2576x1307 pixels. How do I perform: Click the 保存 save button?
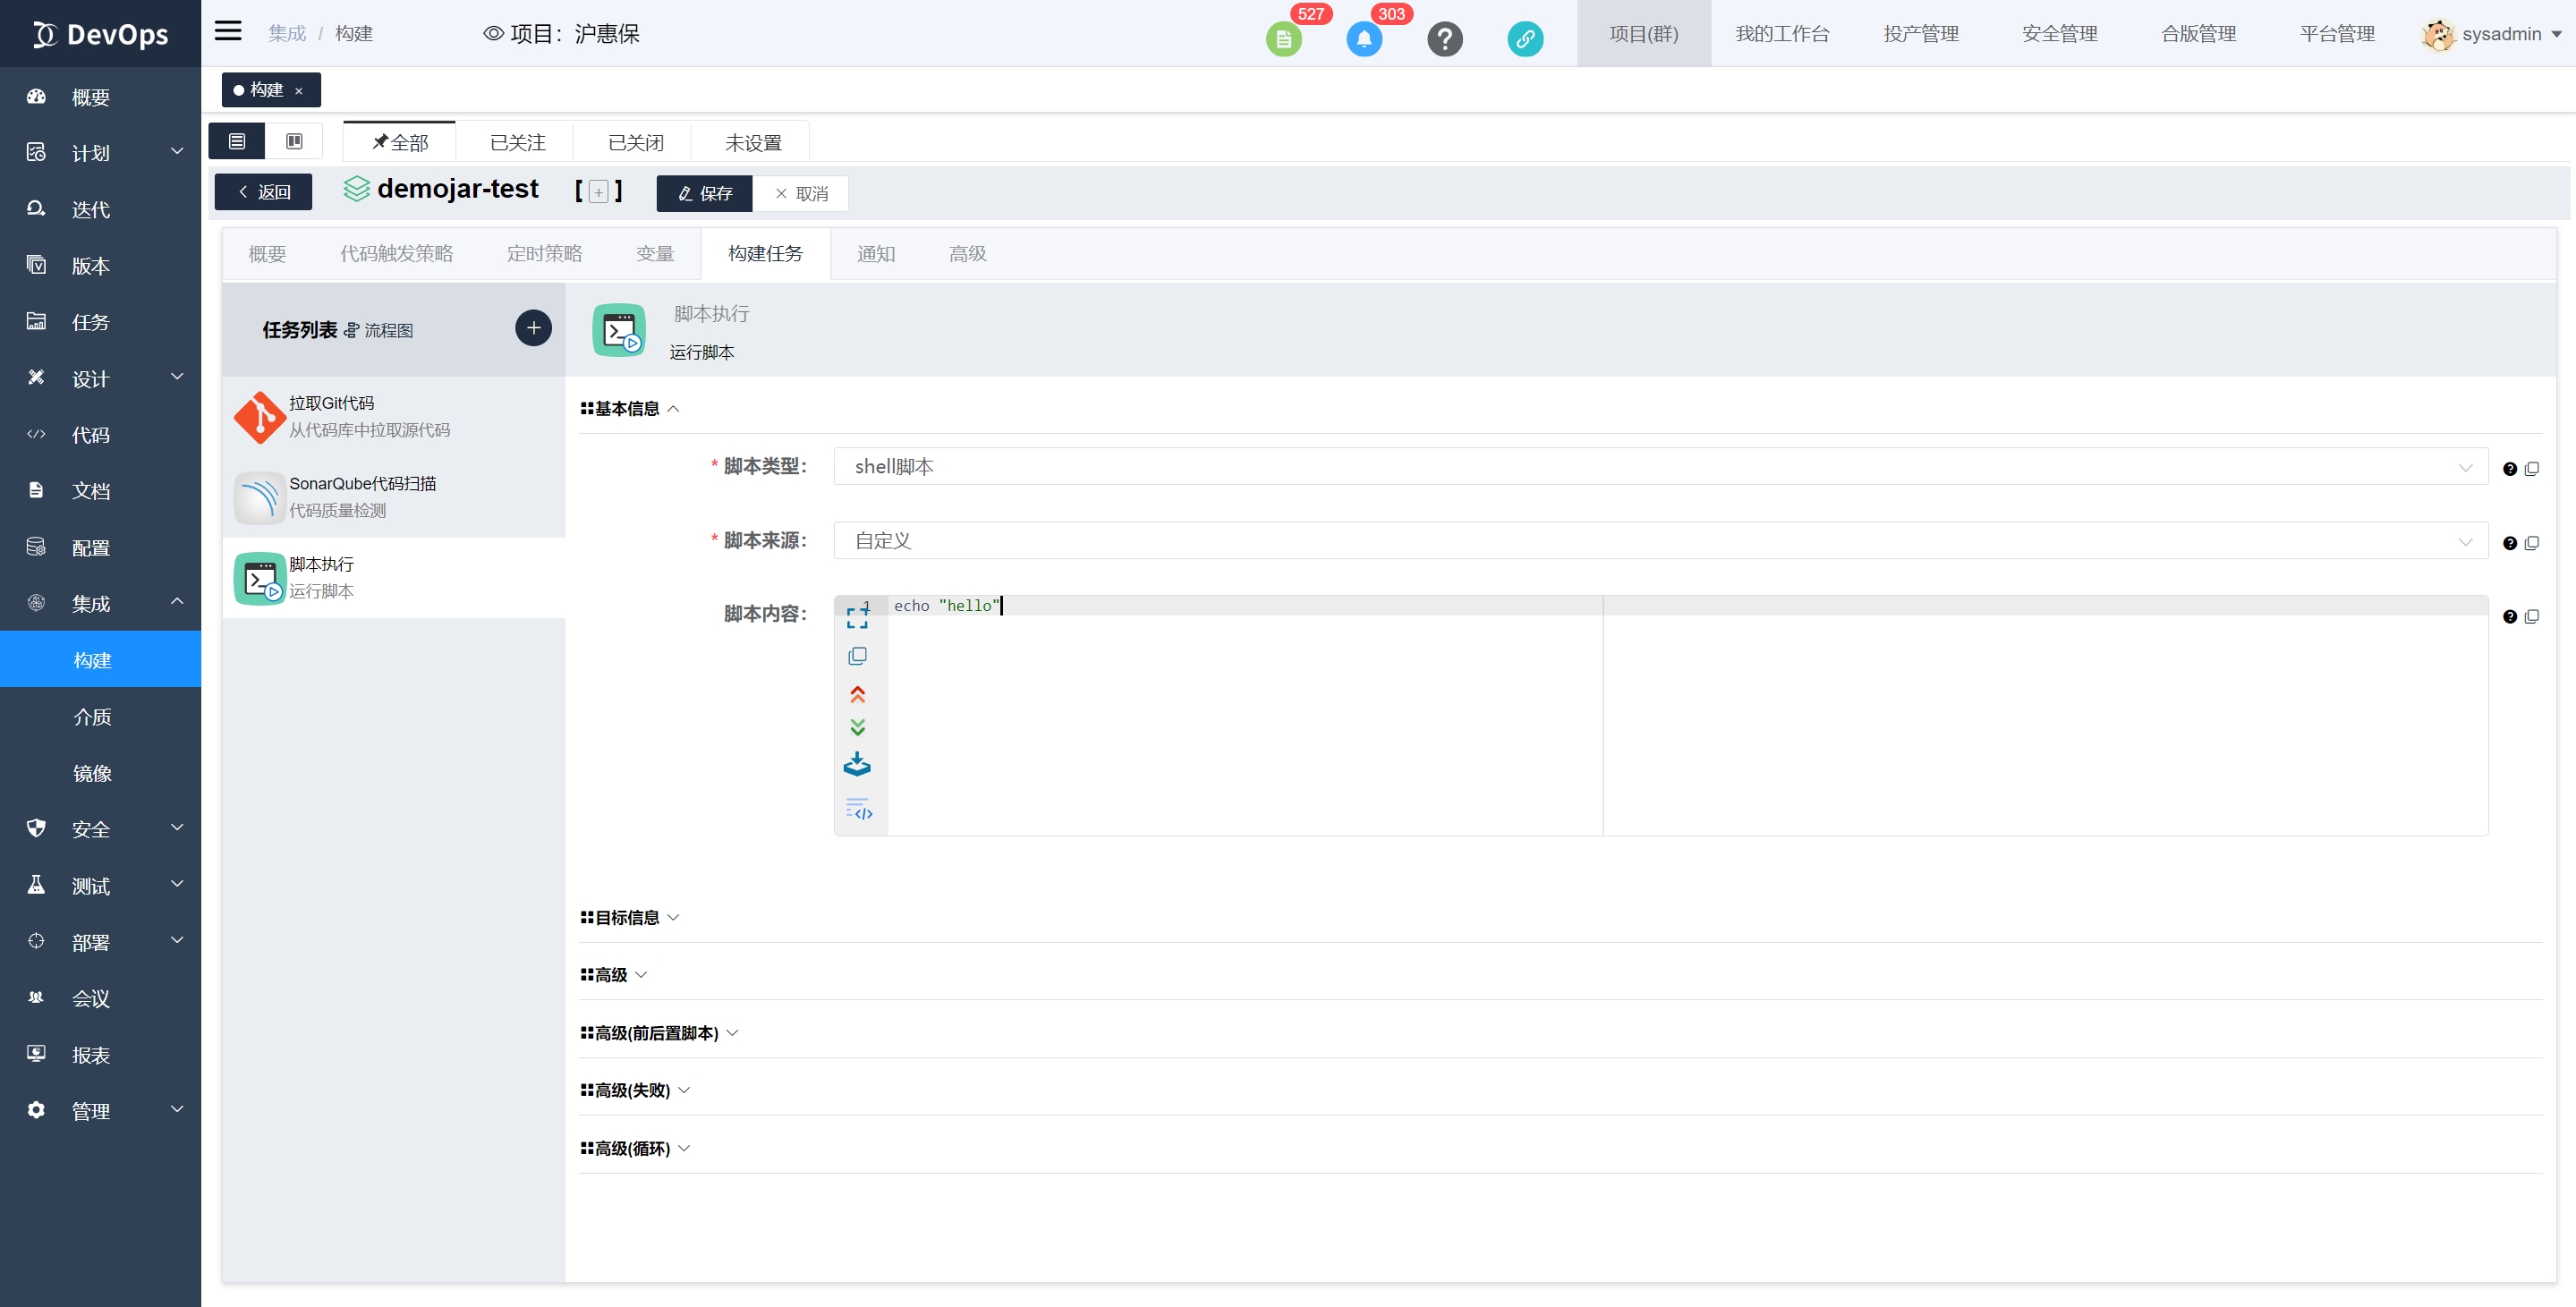(704, 193)
